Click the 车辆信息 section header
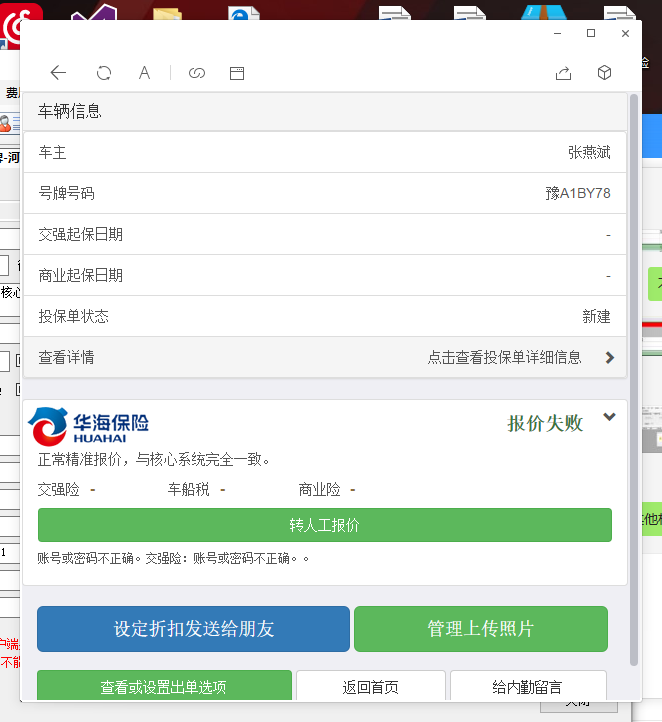The height and width of the screenshot is (722, 662). (x=325, y=111)
